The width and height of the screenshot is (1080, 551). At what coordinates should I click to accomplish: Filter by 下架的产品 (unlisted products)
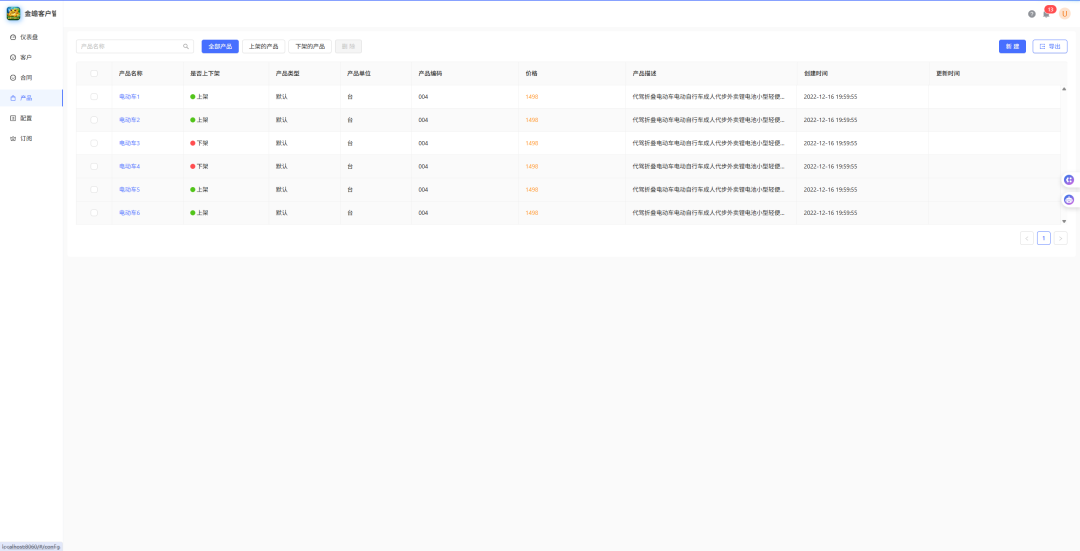pos(310,47)
